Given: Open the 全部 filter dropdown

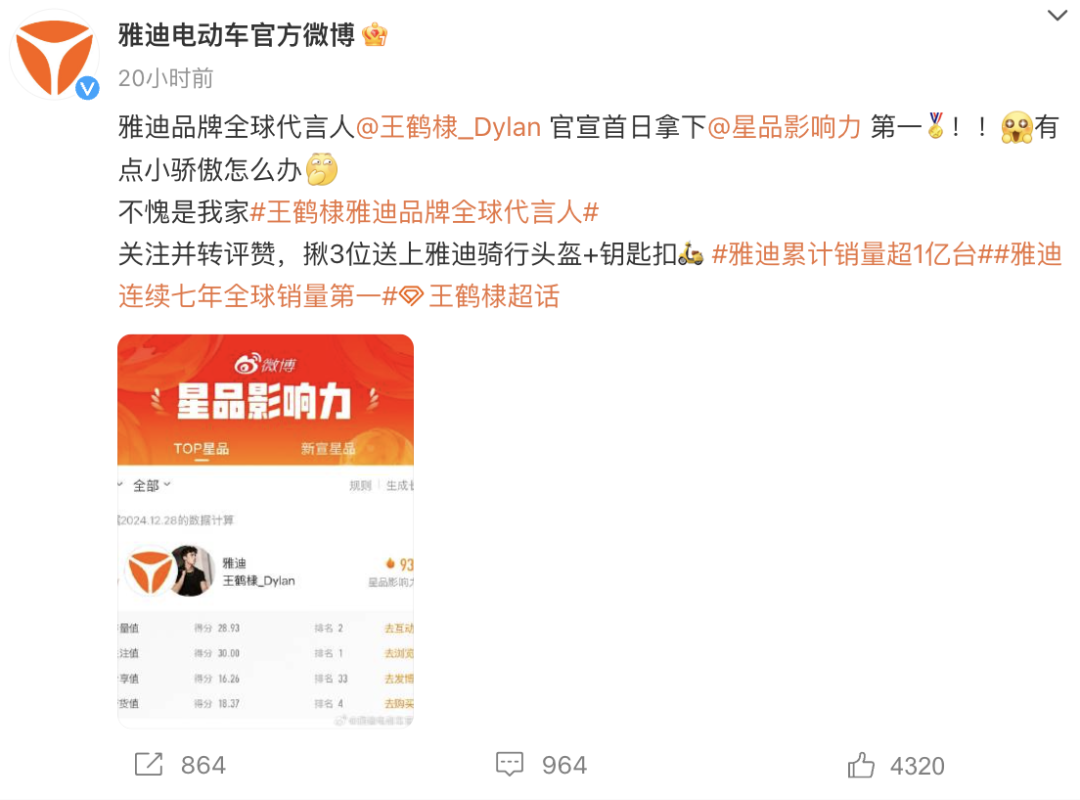Looking at the screenshot, I should click(151, 486).
